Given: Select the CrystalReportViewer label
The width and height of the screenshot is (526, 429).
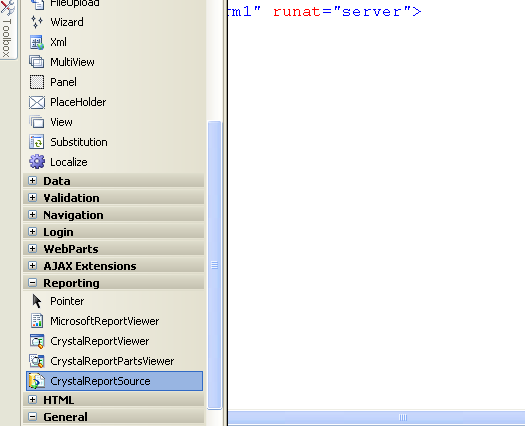Looking at the screenshot, I should (x=100, y=341).
